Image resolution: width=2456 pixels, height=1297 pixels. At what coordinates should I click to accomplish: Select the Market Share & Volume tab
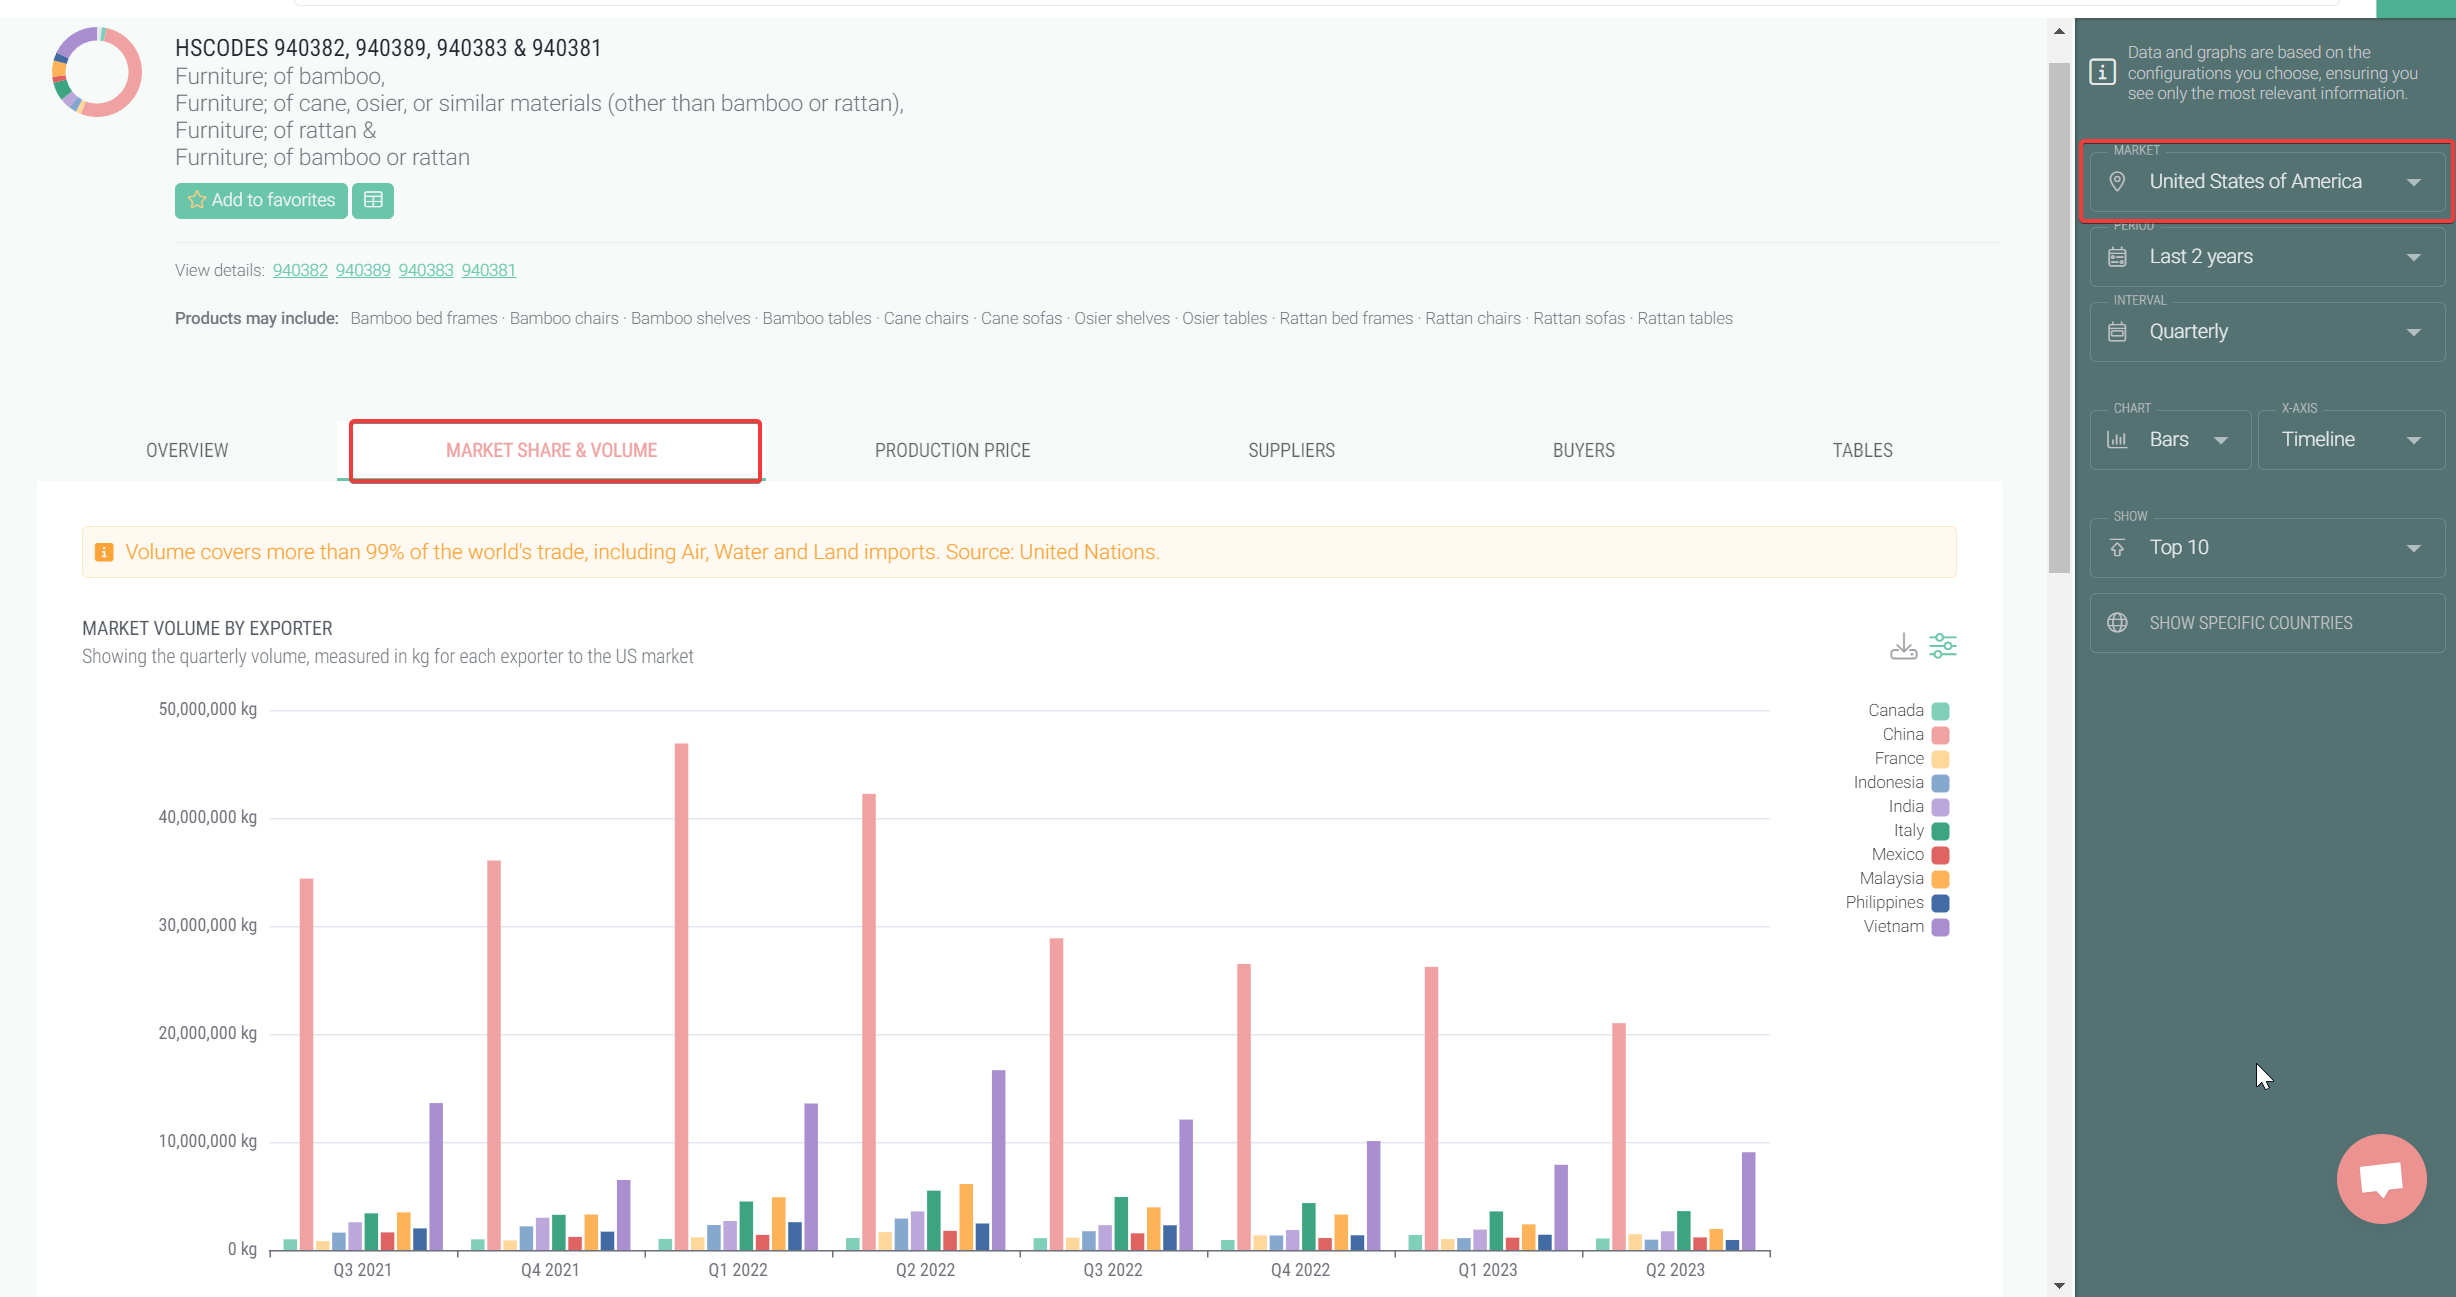click(552, 450)
